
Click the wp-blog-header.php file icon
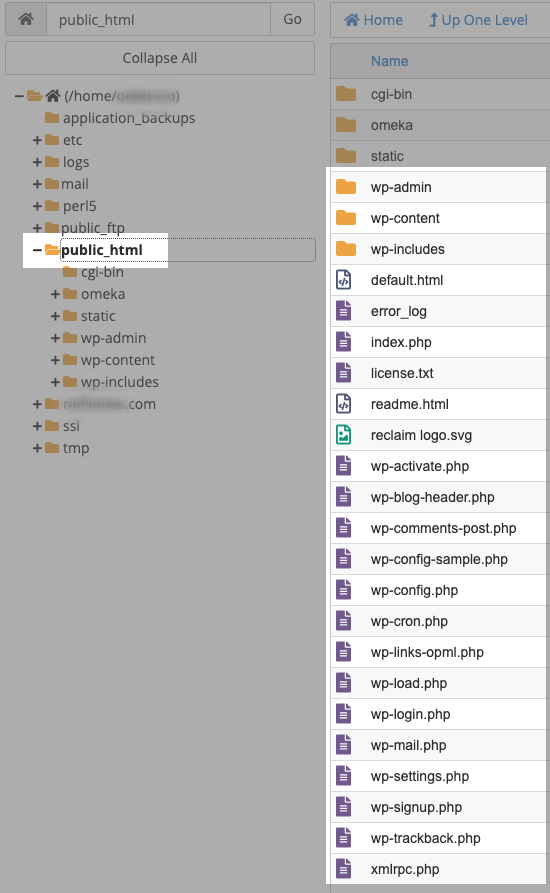click(343, 497)
